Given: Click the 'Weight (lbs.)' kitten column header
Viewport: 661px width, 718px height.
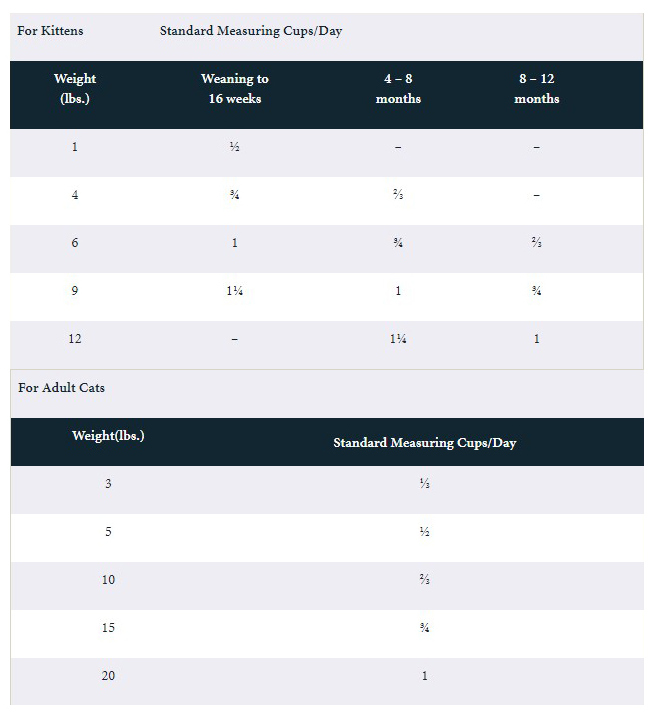Looking at the screenshot, I should point(75,88).
